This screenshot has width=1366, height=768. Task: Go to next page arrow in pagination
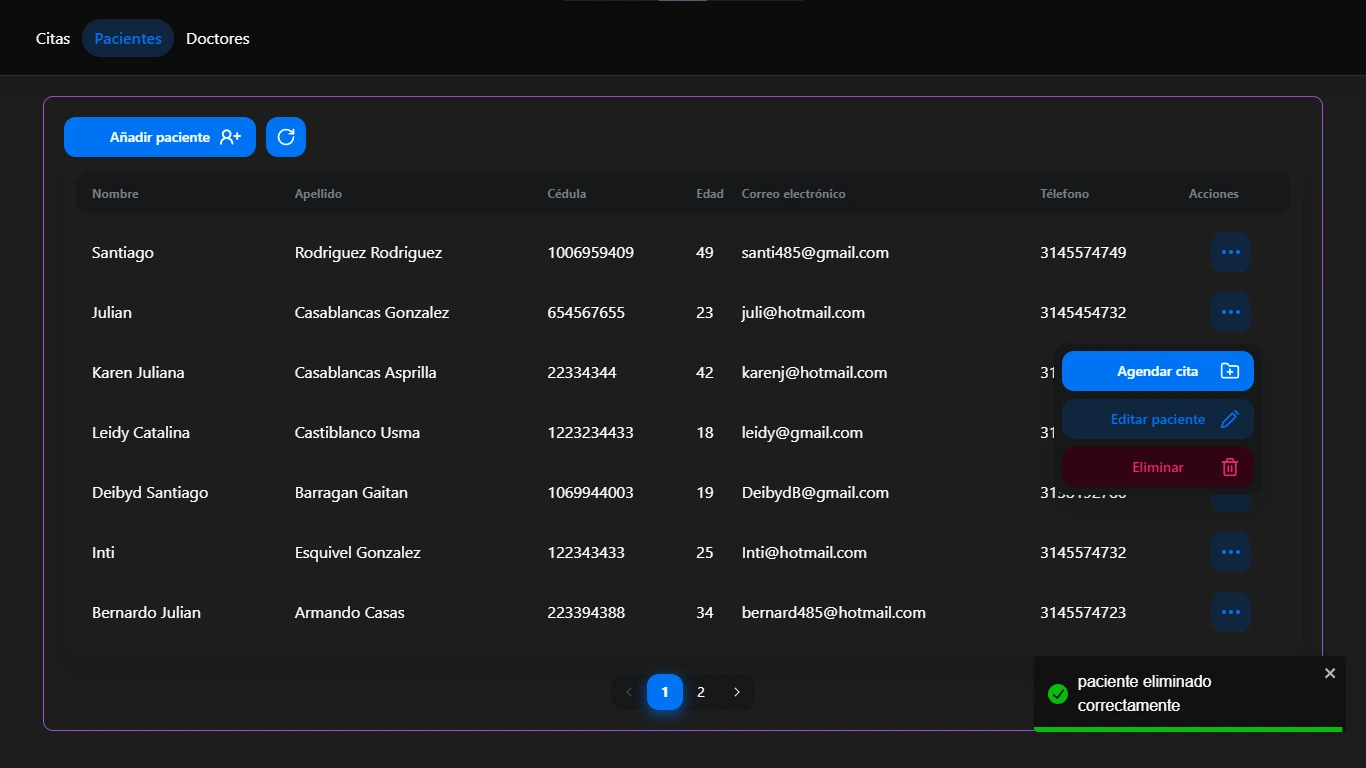tap(737, 692)
